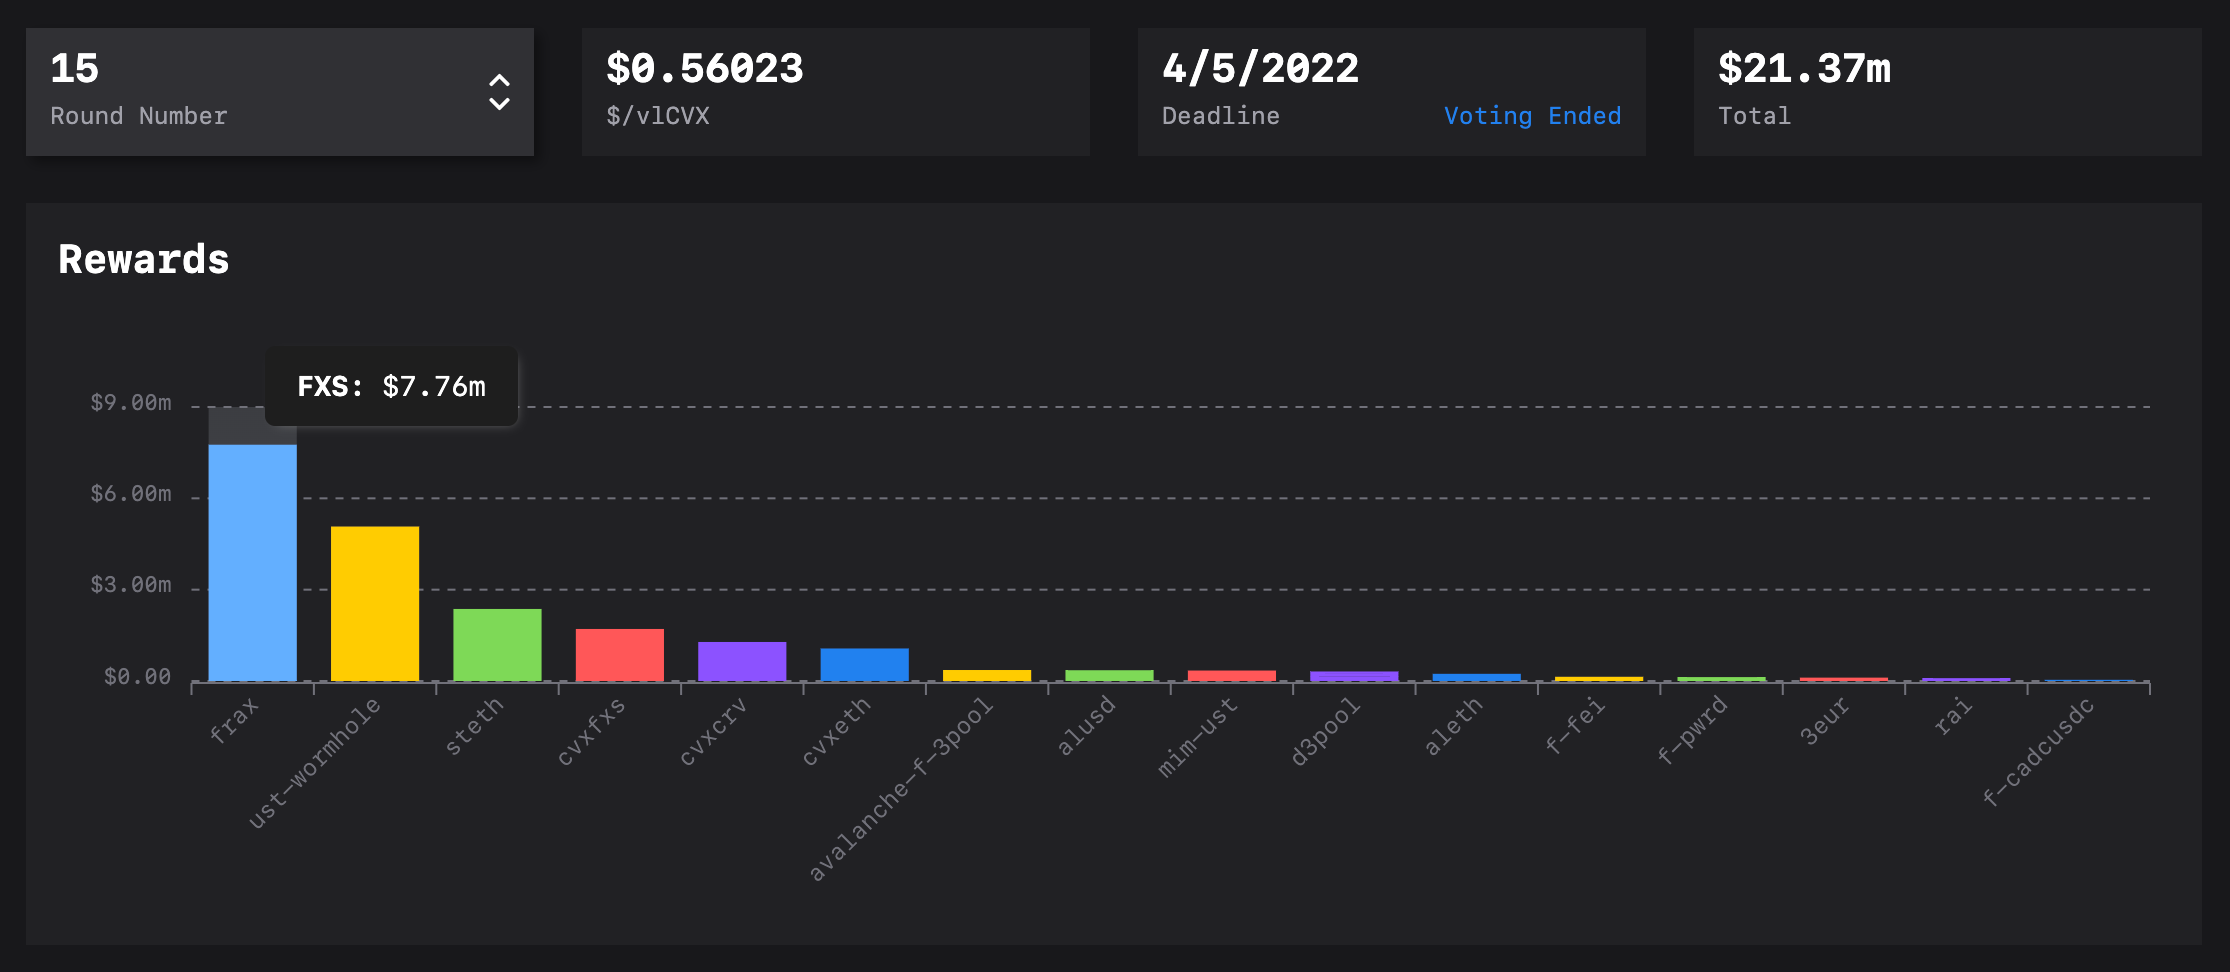Viewport: 2230px width, 972px height.
Task: Click the red mim-ust bar
Action: point(1232,676)
